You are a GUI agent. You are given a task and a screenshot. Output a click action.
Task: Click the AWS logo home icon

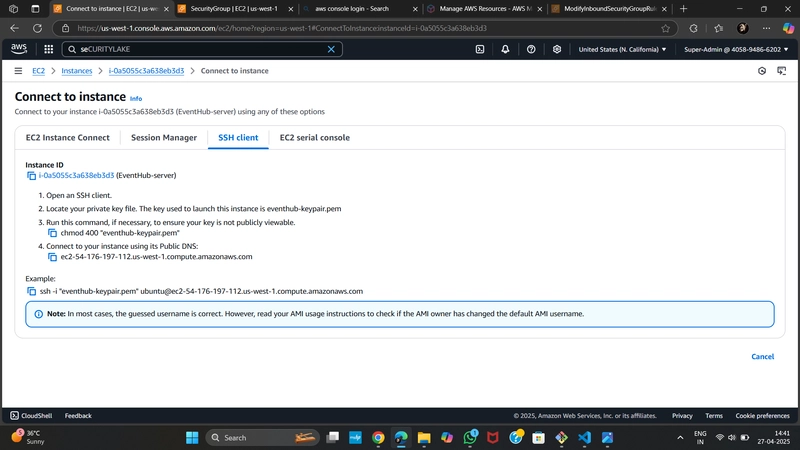pos(19,48)
